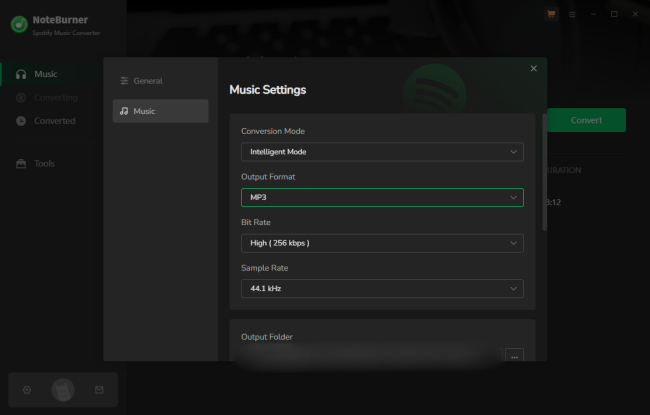Image resolution: width=650 pixels, height=415 pixels.
Task: Click the green Convert button
Action: 586,120
